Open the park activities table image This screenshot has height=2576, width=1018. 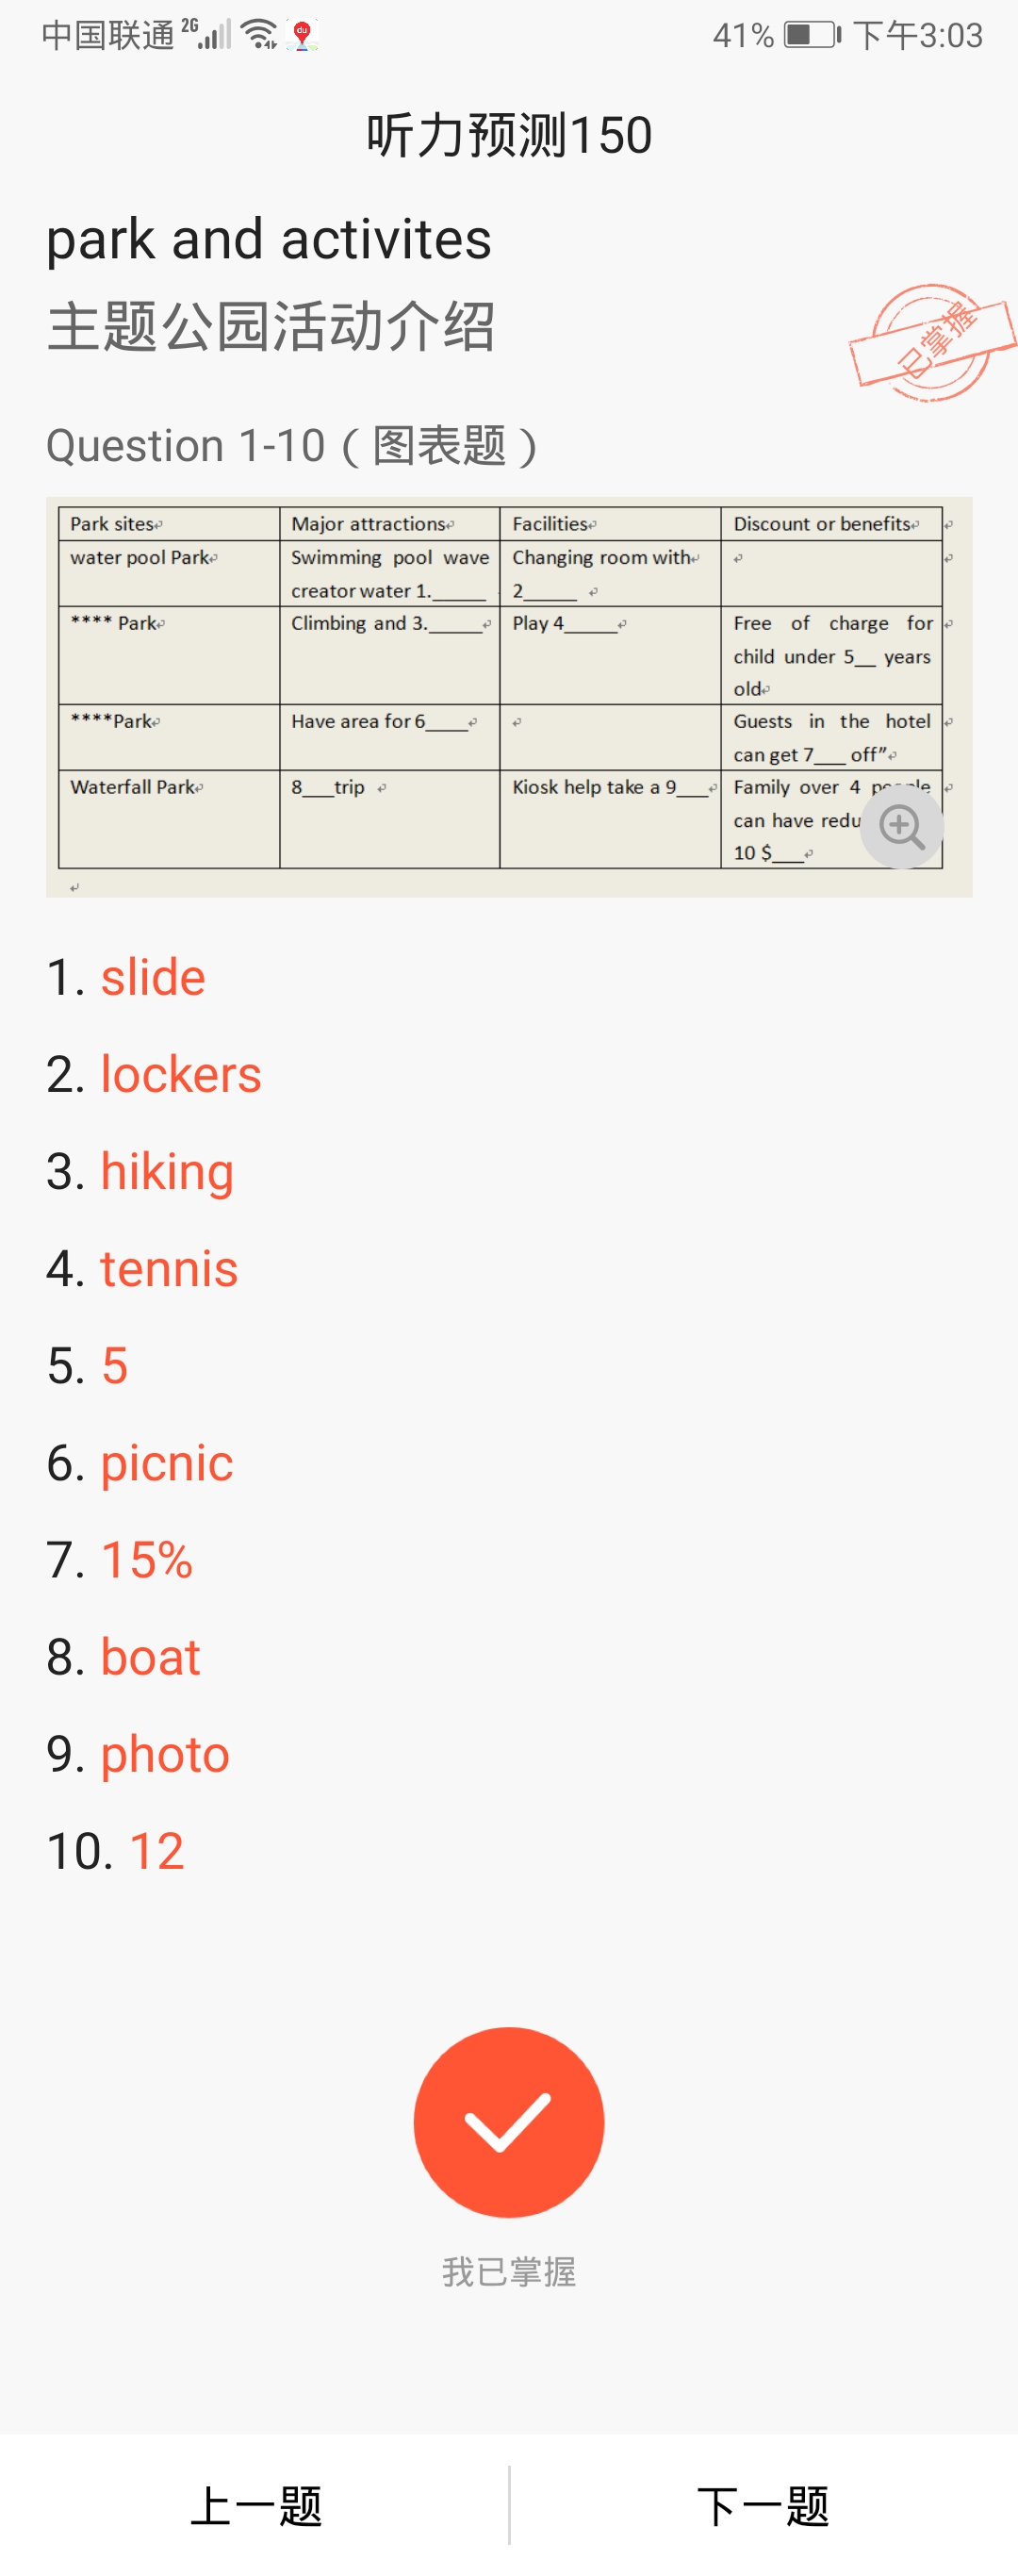click(509, 697)
